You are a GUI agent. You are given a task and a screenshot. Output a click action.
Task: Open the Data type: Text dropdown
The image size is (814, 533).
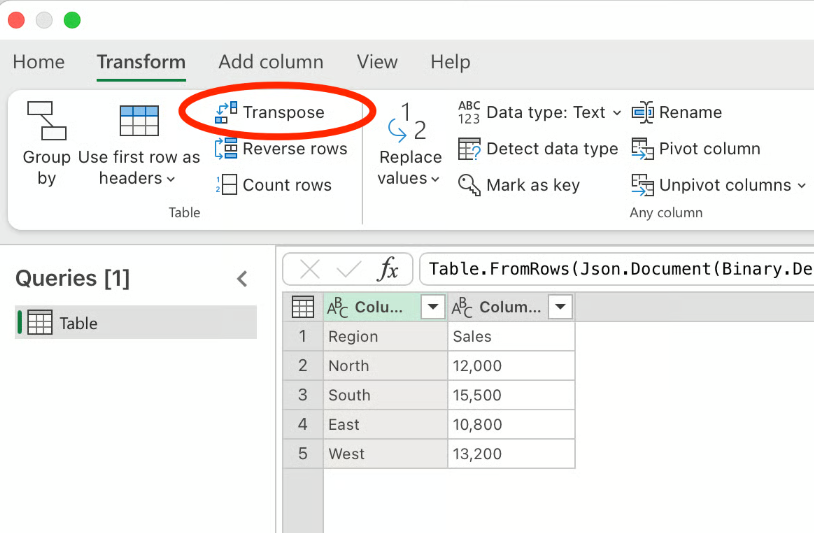tap(616, 113)
